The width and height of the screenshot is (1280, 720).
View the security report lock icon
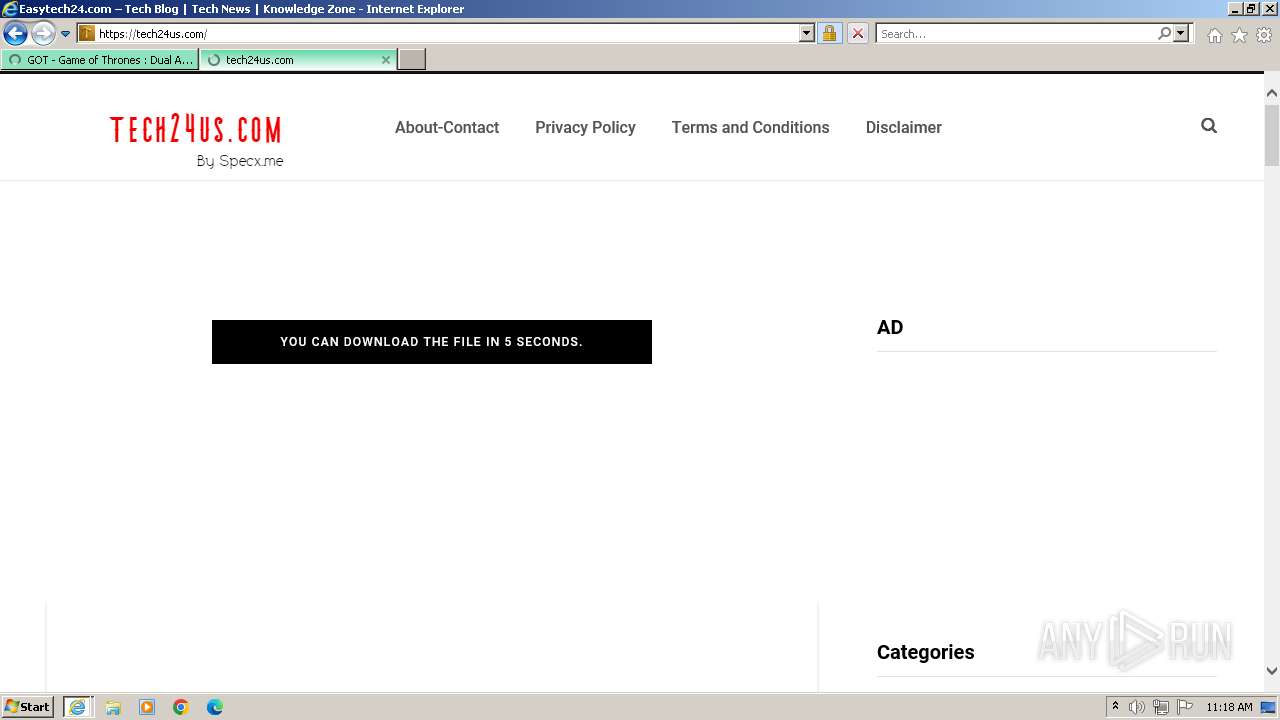pyautogui.click(x=829, y=34)
